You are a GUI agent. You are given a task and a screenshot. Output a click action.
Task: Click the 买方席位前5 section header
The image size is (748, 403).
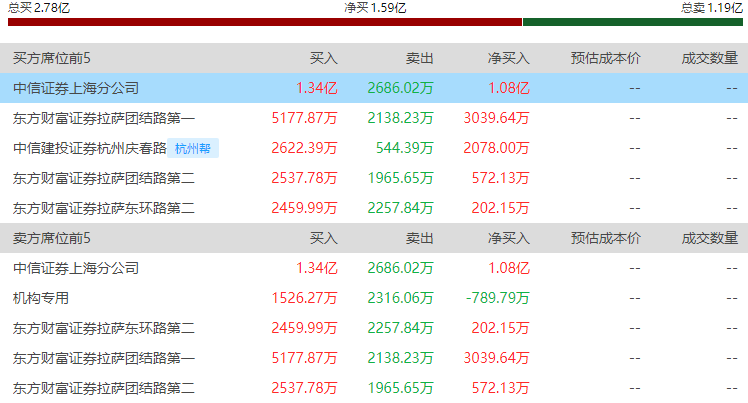pos(52,58)
